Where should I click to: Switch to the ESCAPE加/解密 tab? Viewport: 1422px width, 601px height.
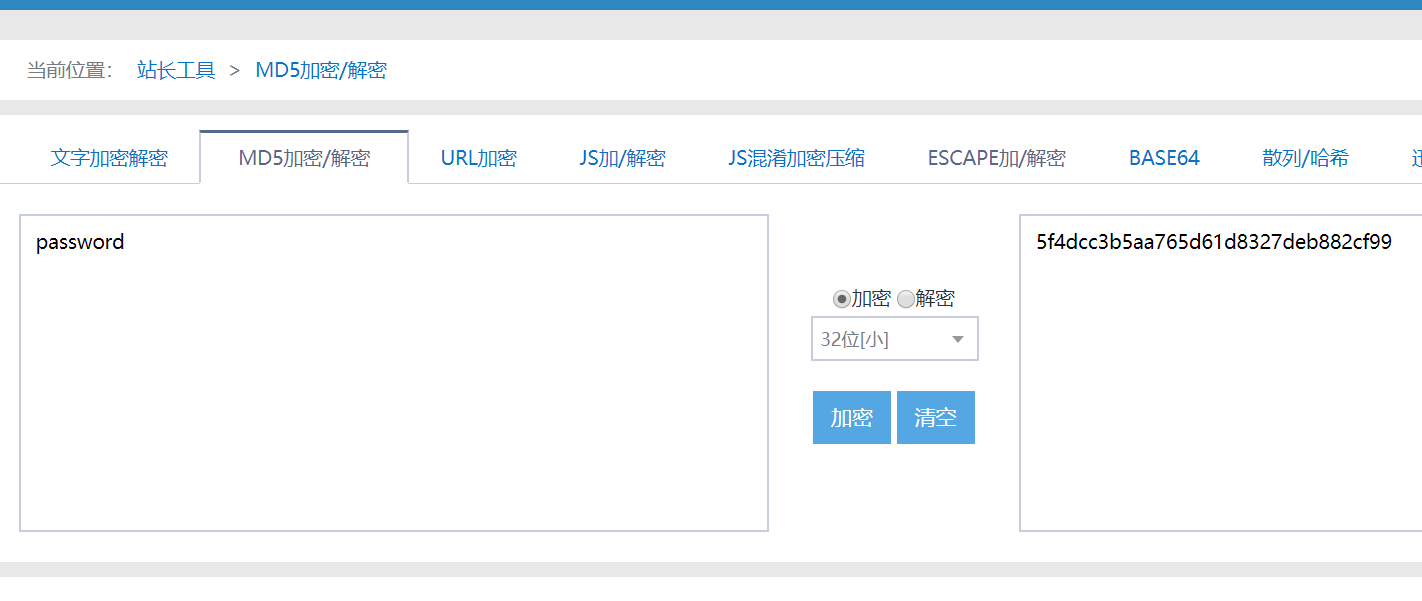996,158
